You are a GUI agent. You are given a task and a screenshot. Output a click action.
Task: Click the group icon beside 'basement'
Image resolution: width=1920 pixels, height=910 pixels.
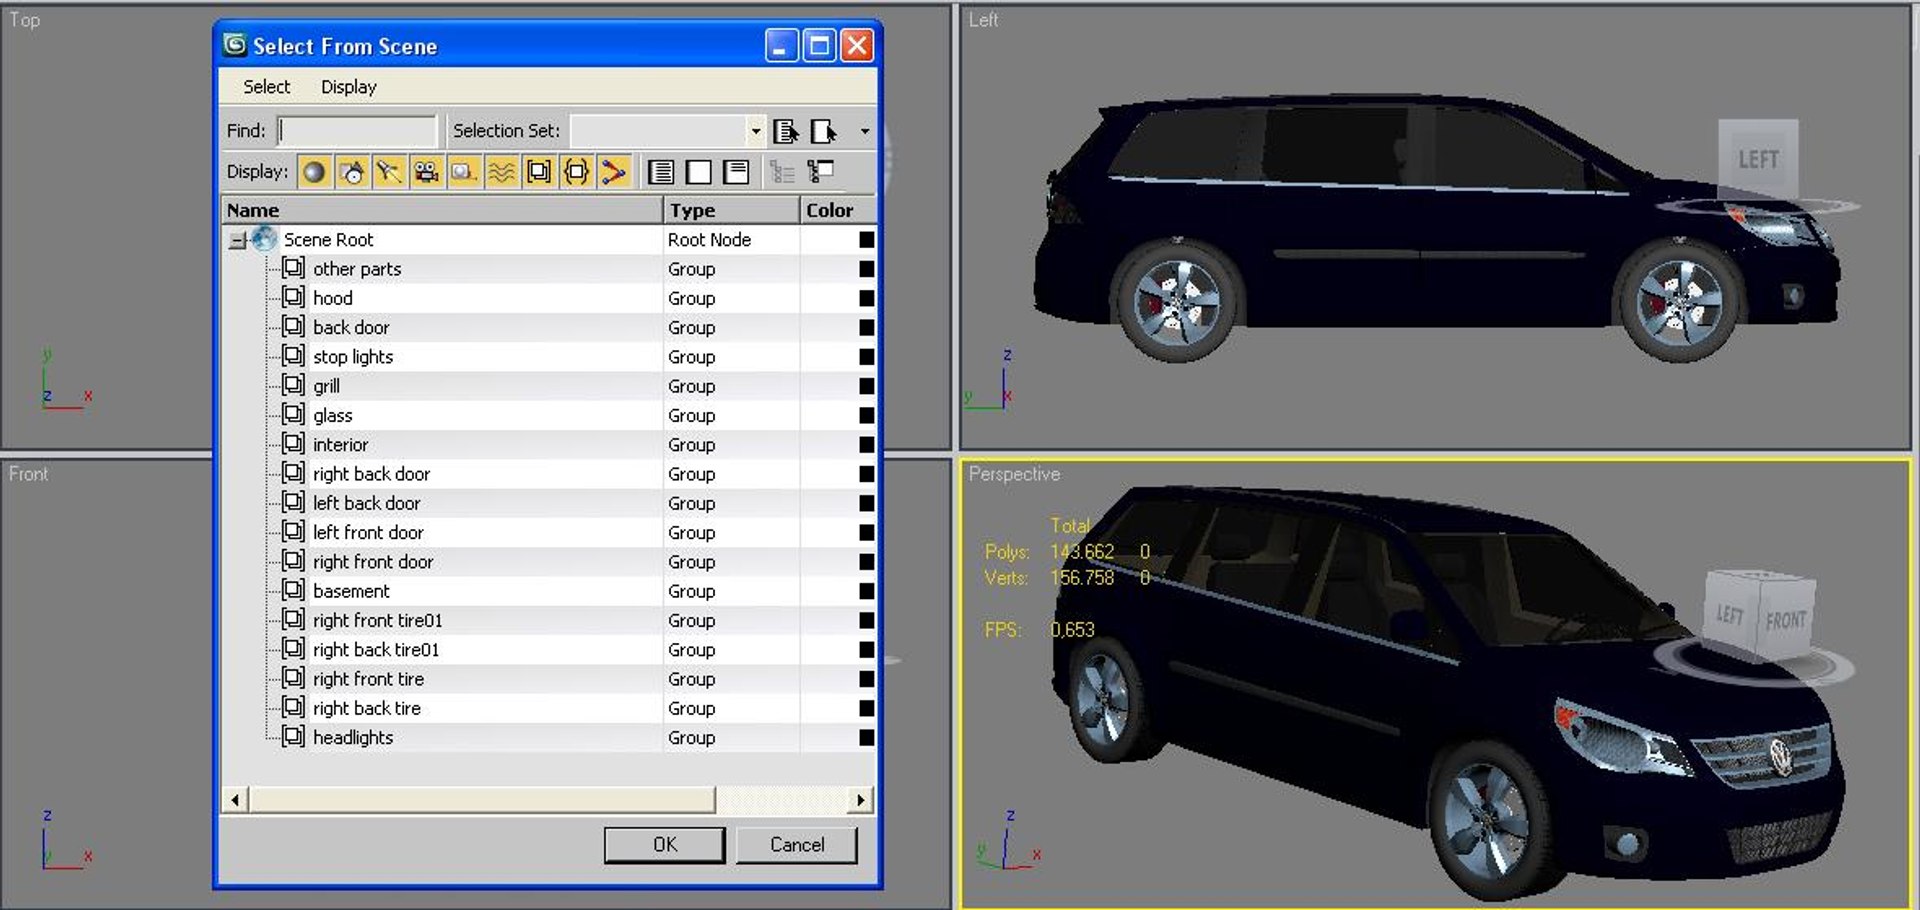click(293, 590)
